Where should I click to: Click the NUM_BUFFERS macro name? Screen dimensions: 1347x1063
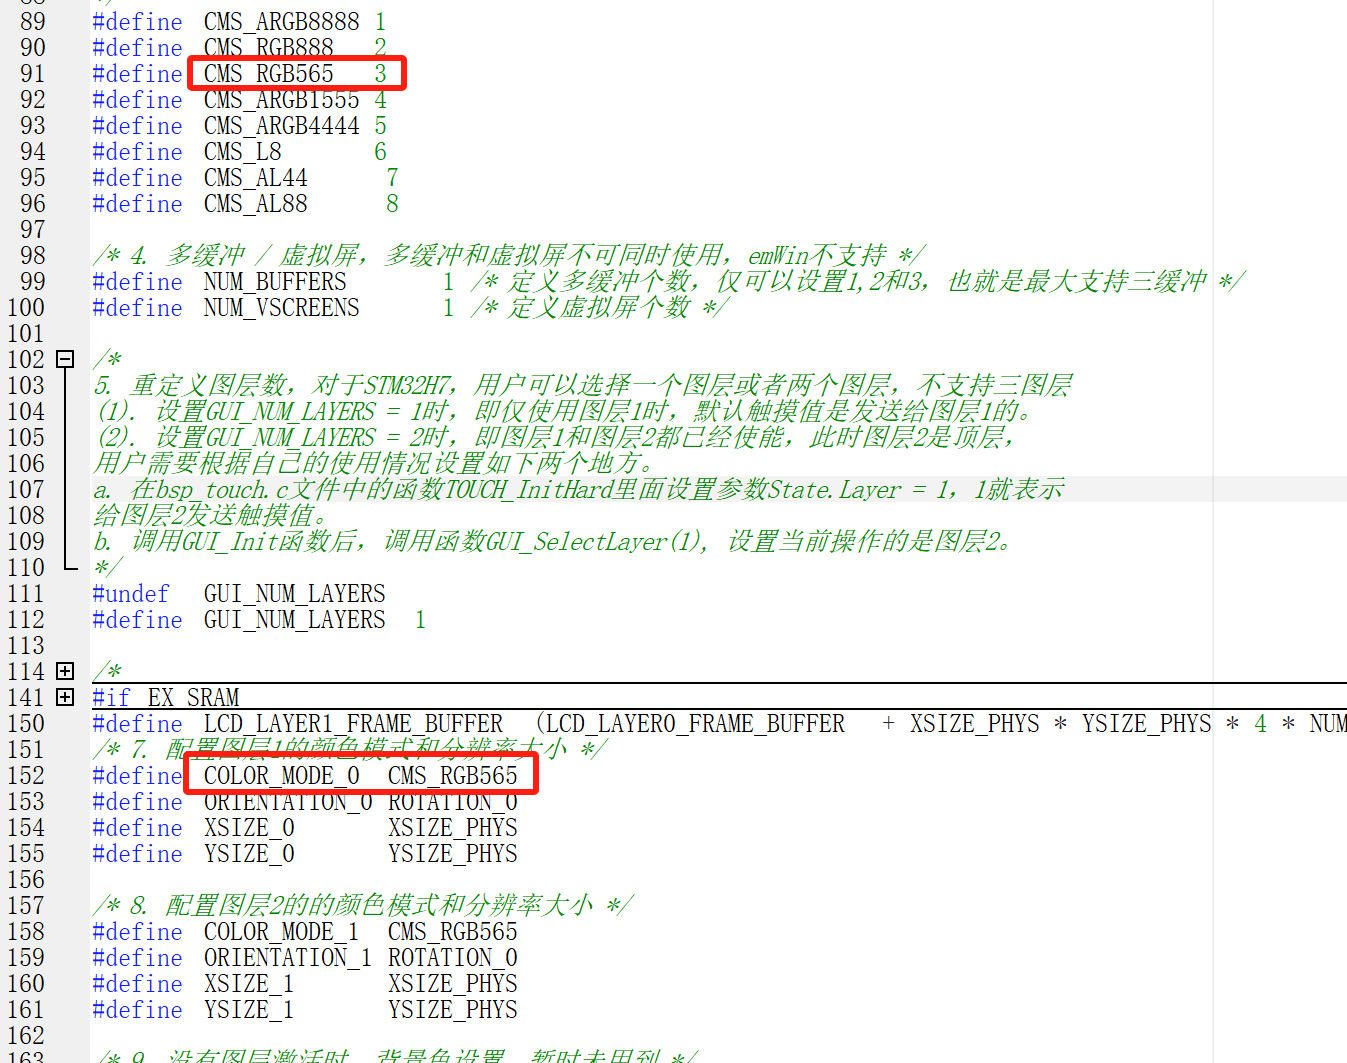pyautogui.click(x=274, y=282)
